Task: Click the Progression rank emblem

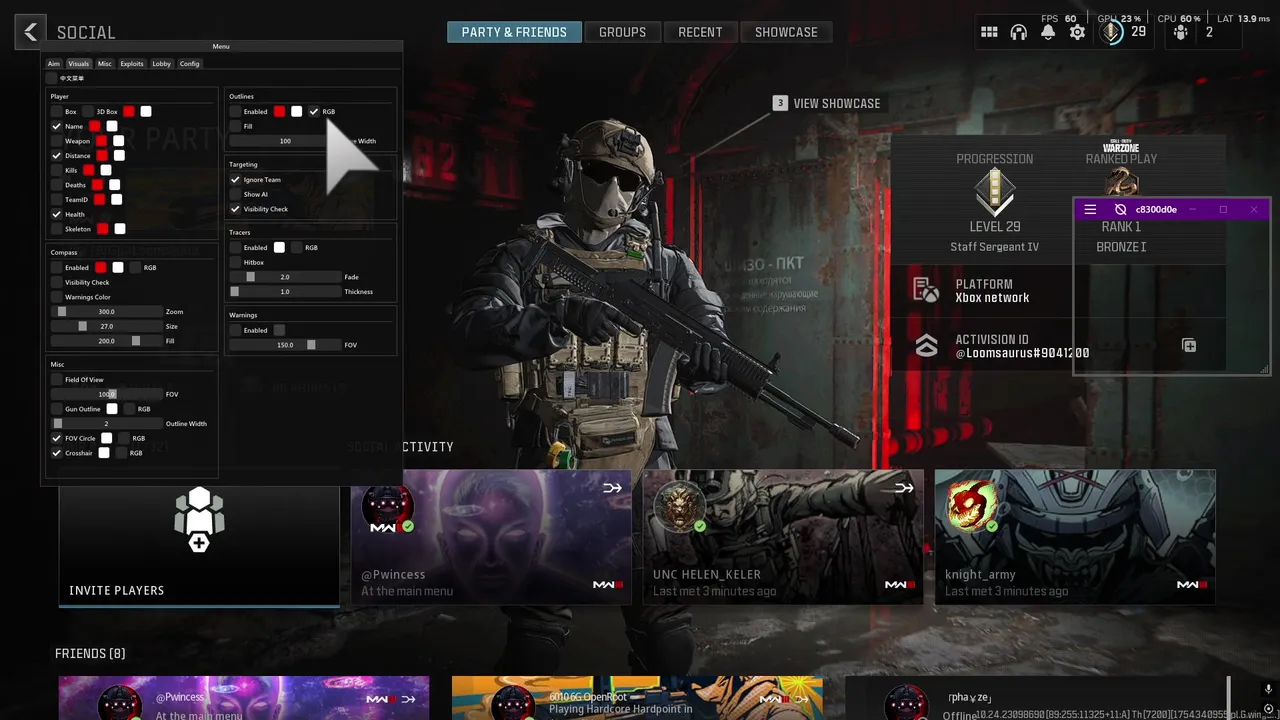Action: pyautogui.click(x=994, y=192)
